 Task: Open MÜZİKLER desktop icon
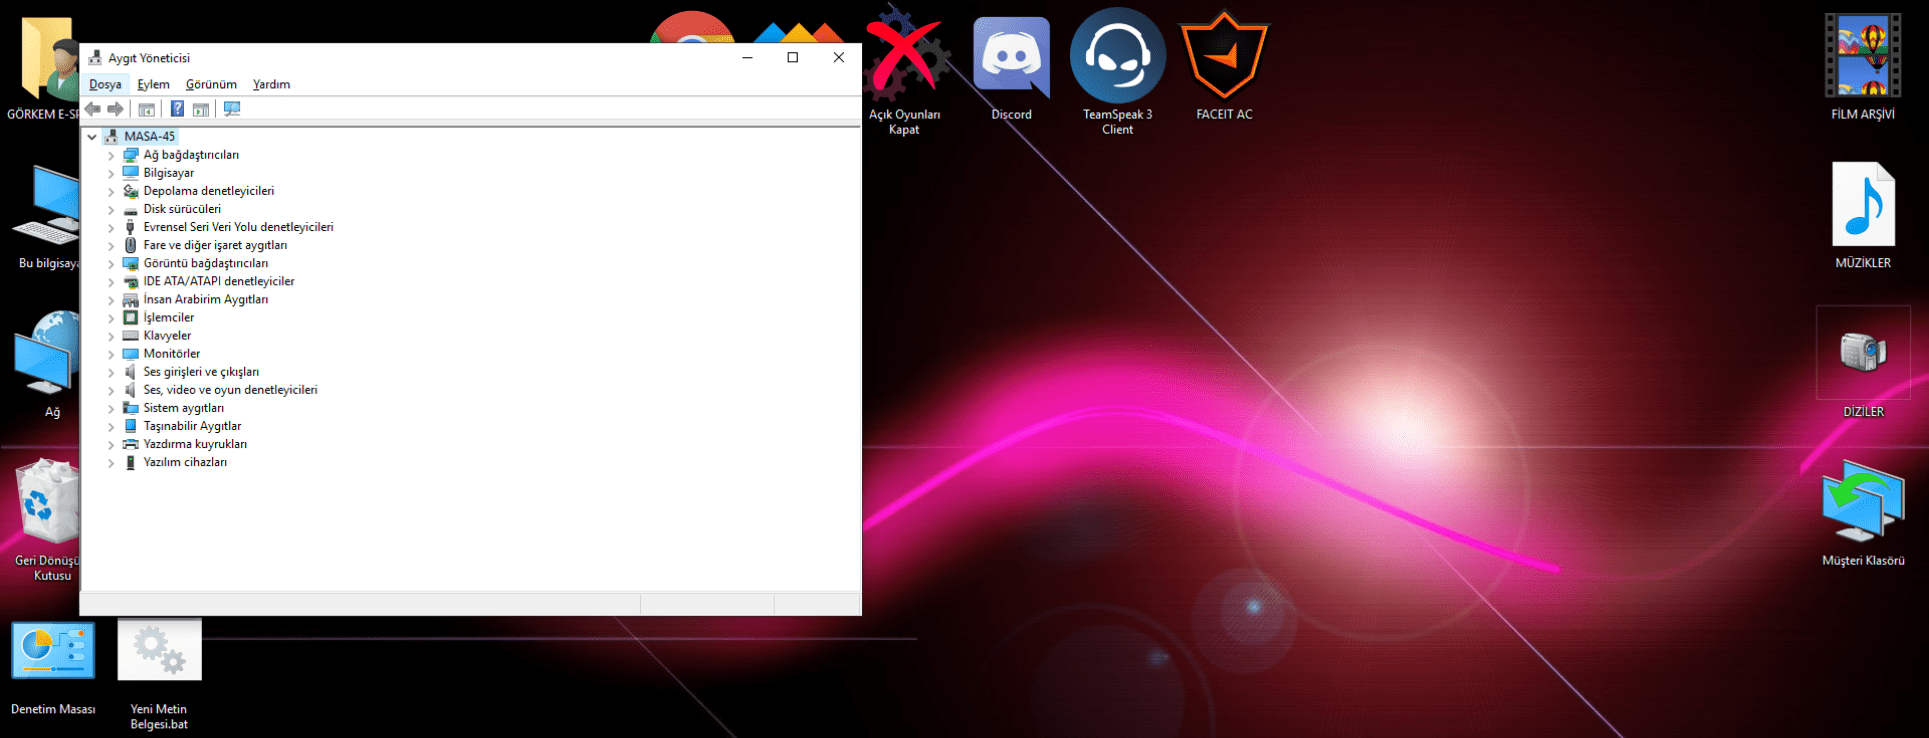pyautogui.click(x=1863, y=214)
